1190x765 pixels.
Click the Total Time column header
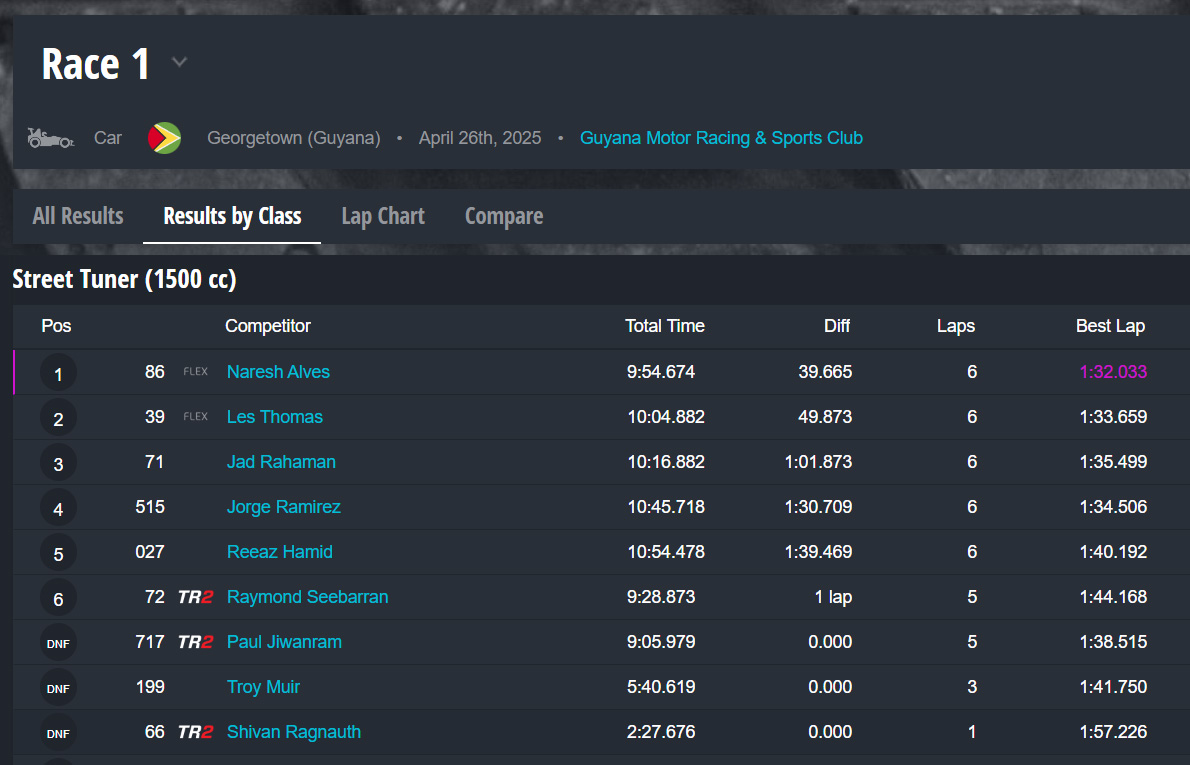pyautogui.click(x=664, y=326)
